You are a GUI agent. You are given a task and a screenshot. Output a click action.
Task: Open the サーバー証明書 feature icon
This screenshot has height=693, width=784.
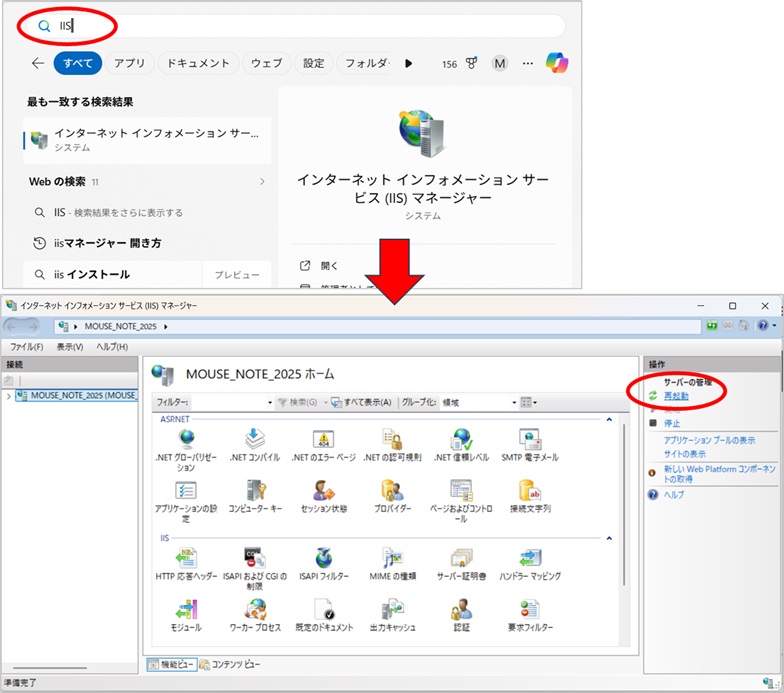pyautogui.click(x=461, y=560)
